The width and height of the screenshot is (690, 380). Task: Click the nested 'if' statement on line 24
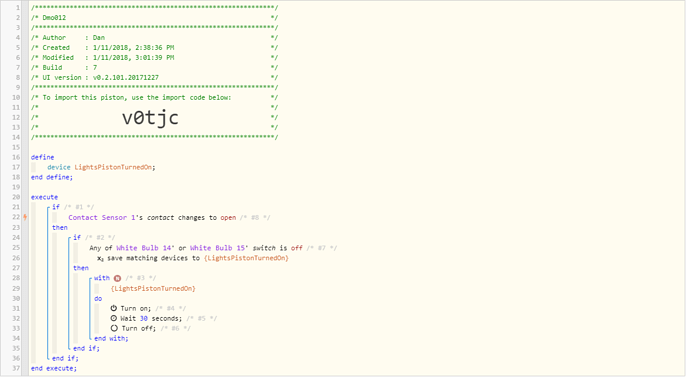point(77,238)
